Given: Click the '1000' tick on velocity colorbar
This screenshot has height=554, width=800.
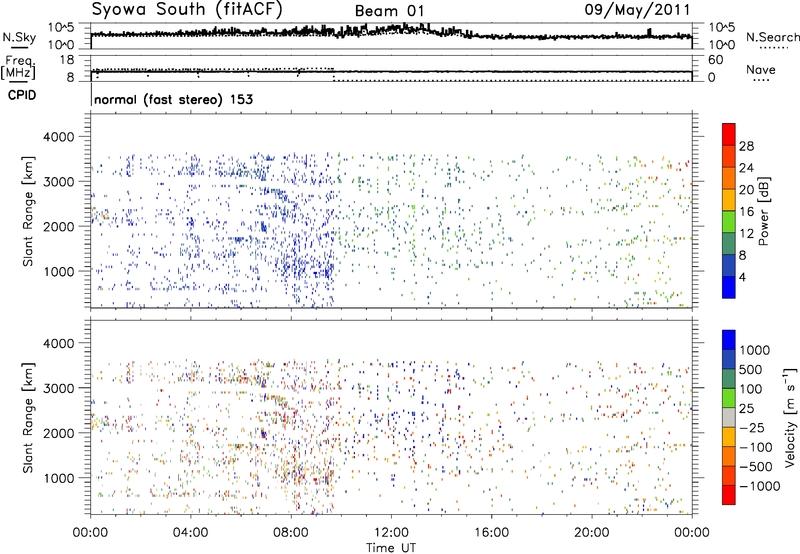Looking at the screenshot, I should point(755,350).
